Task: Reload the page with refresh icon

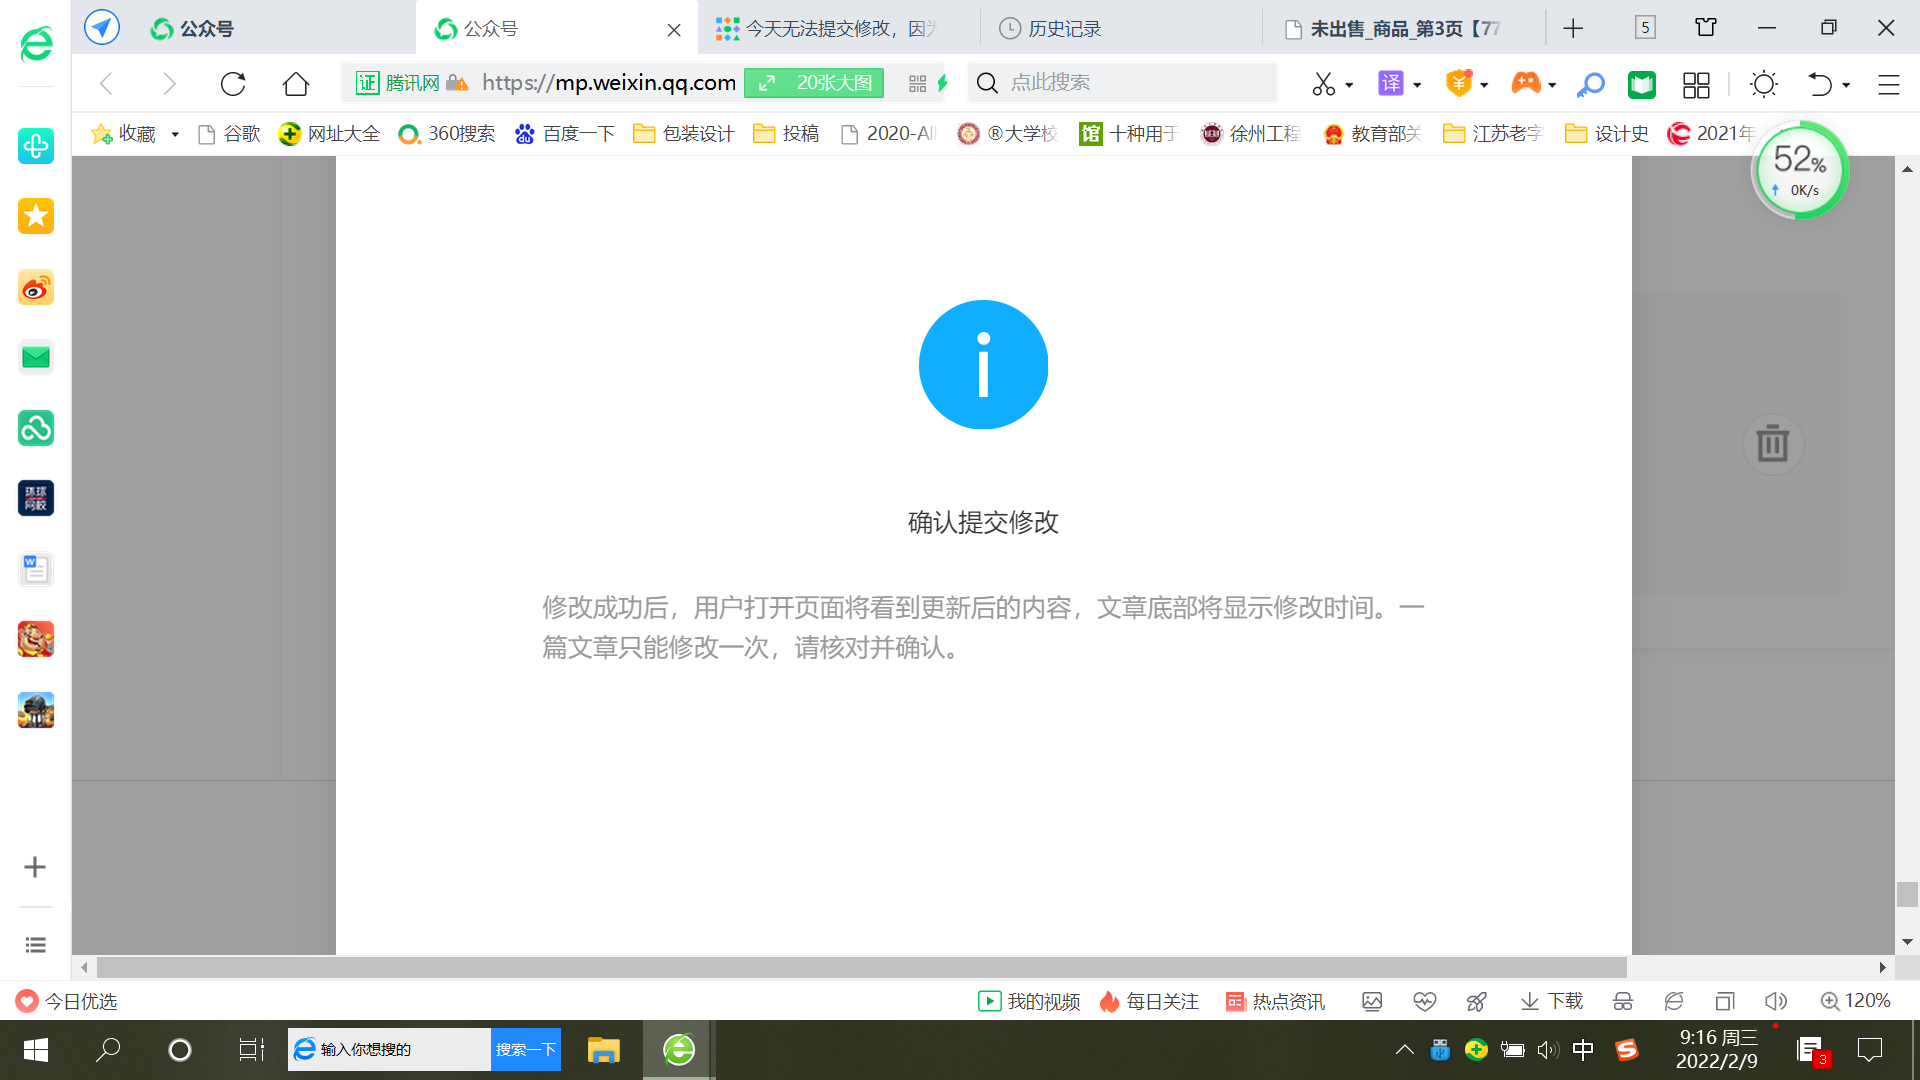Action: (233, 84)
